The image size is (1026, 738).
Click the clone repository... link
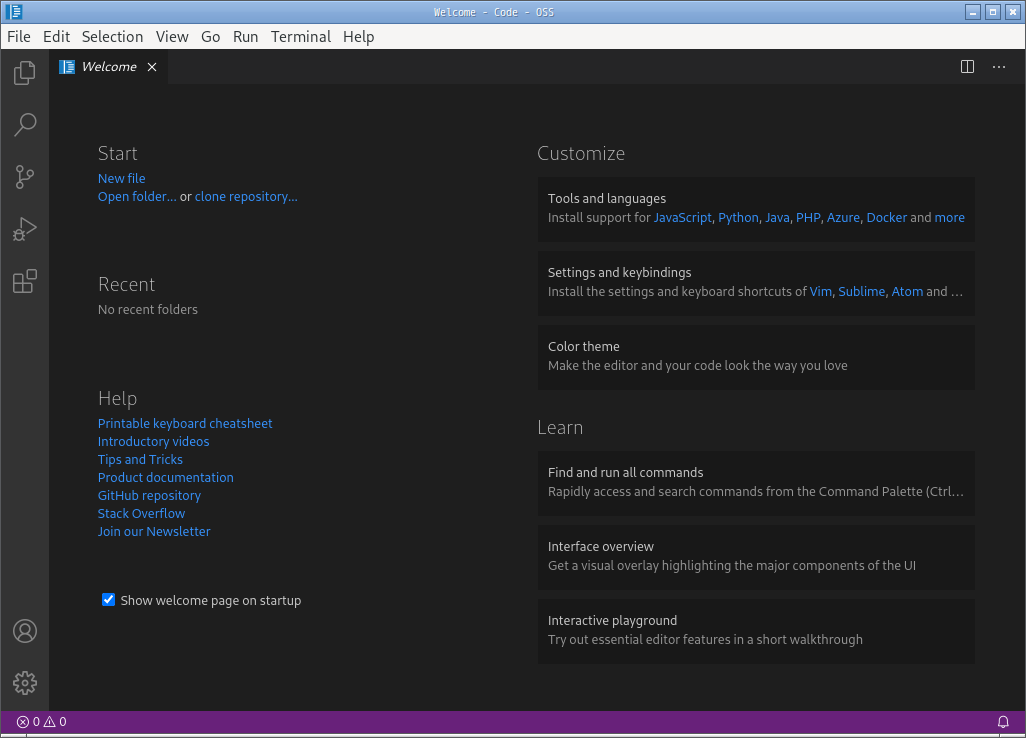pyautogui.click(x=246, y=197)
